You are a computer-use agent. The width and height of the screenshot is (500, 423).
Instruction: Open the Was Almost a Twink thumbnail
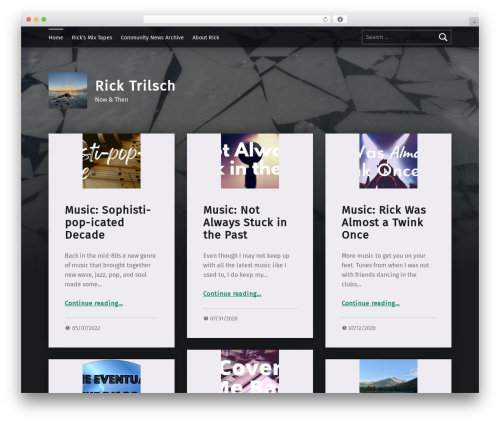[x=388, y=161]
